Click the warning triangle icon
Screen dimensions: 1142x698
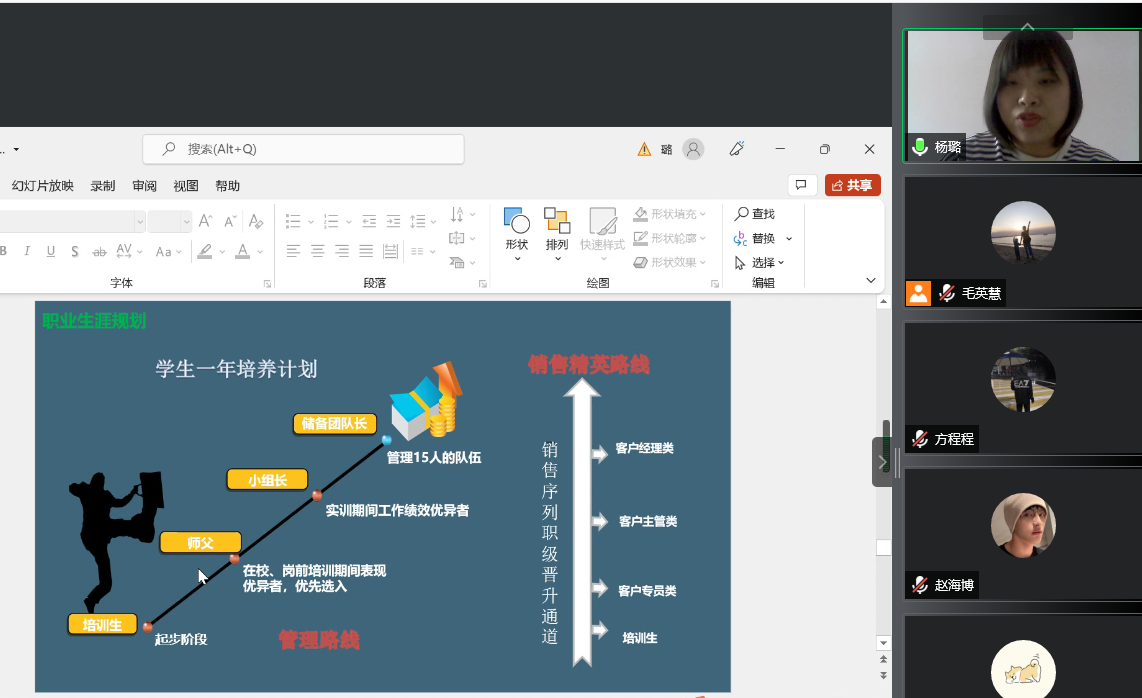click(644, 149)
